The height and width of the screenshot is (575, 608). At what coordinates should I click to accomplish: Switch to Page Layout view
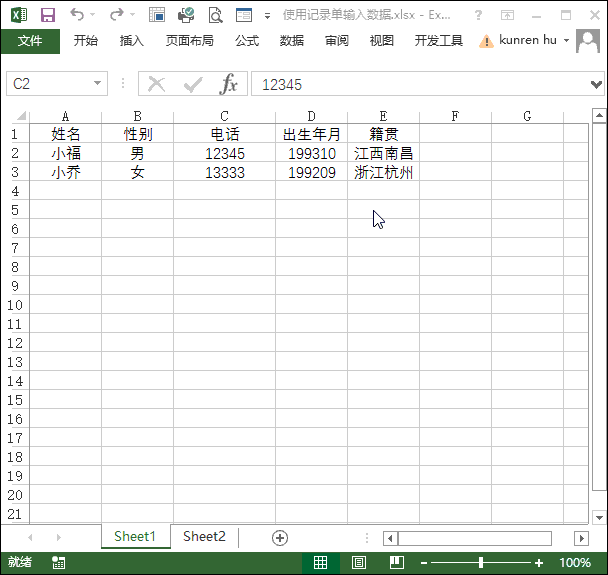pos(358,563)
